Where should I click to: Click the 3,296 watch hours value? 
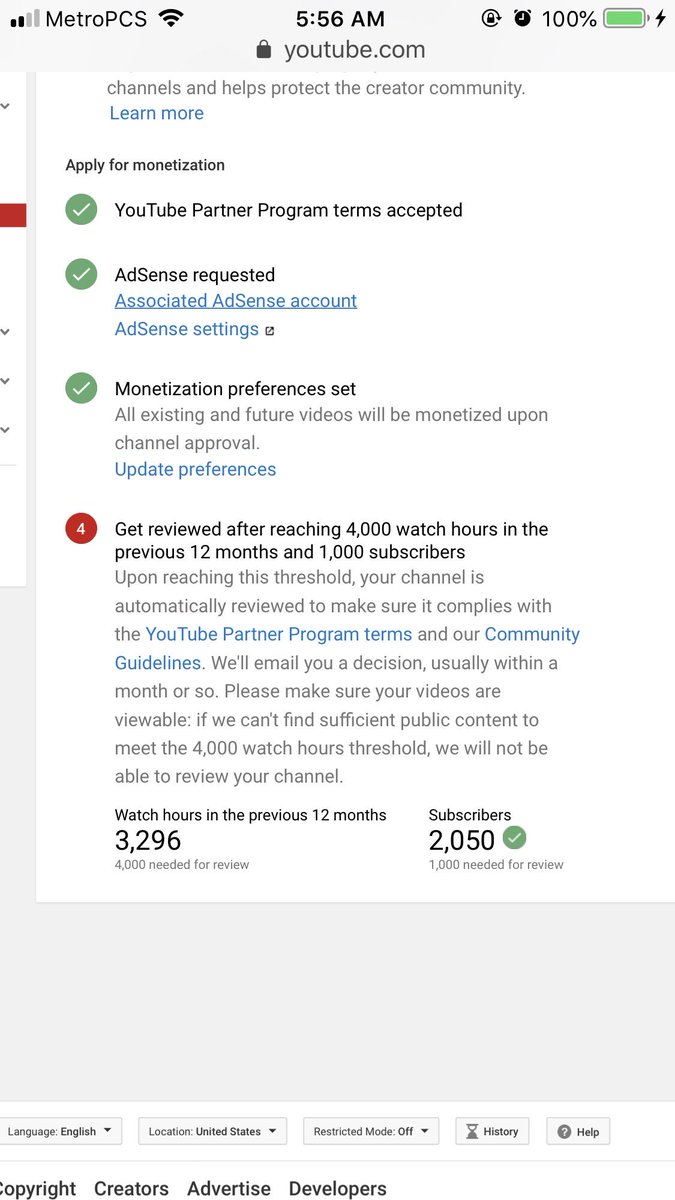(148, 841)
